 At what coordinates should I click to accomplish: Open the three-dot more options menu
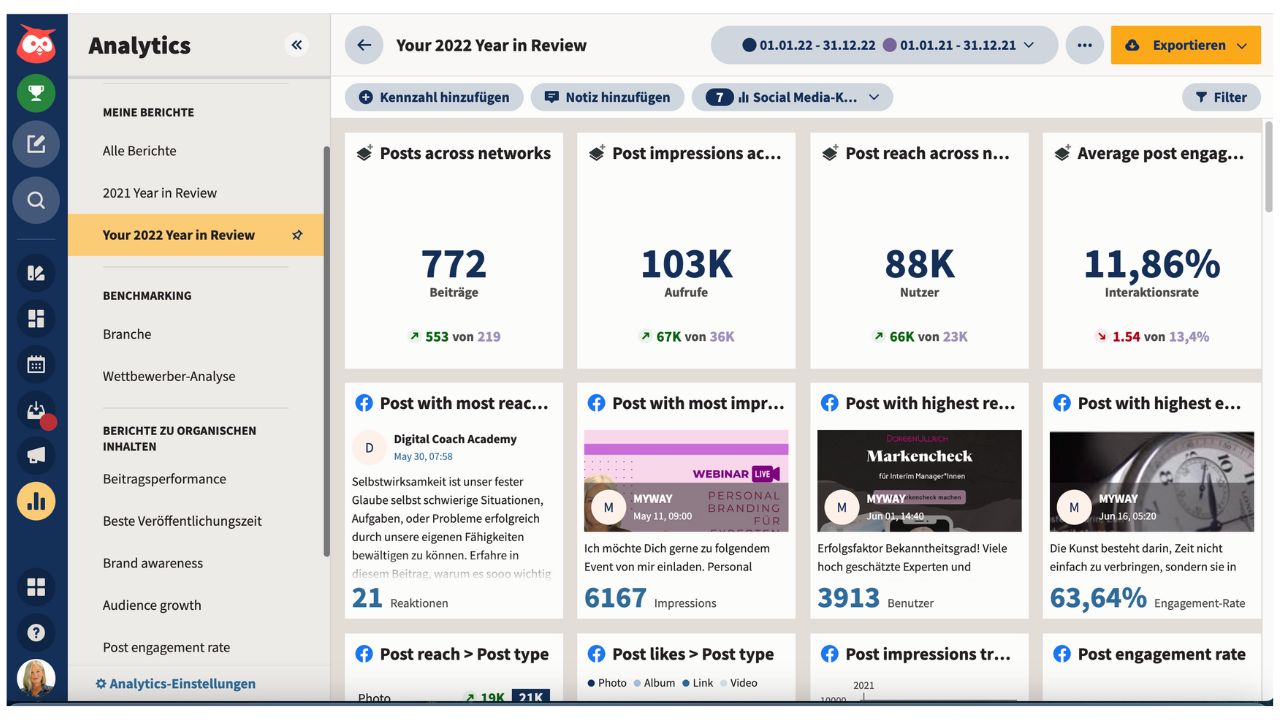click(x=1084, y=44)
